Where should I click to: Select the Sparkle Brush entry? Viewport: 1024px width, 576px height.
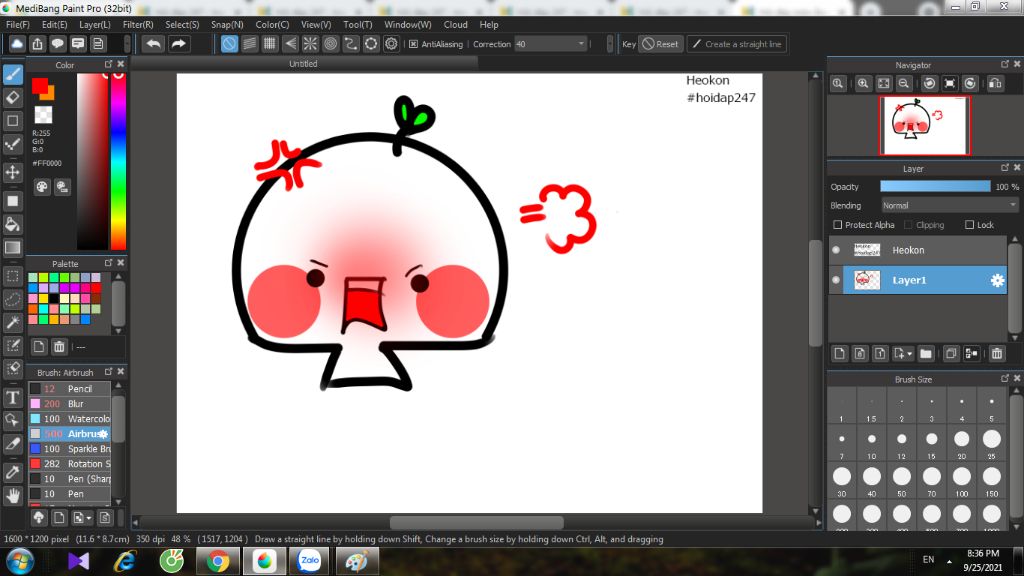[x=69, y=449]
